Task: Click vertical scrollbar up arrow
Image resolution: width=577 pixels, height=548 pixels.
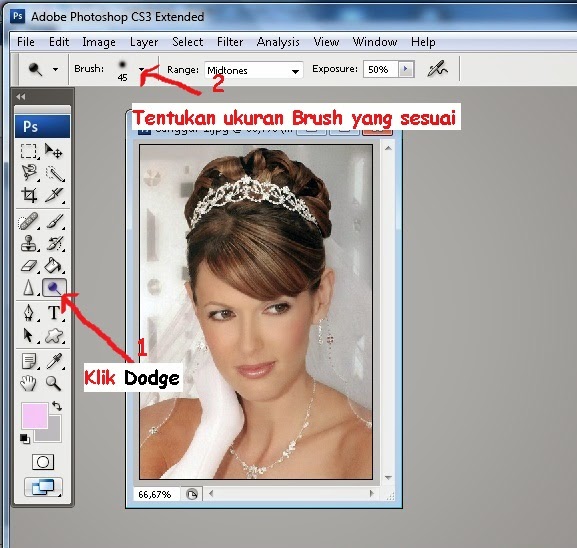Action: [388, 148]
